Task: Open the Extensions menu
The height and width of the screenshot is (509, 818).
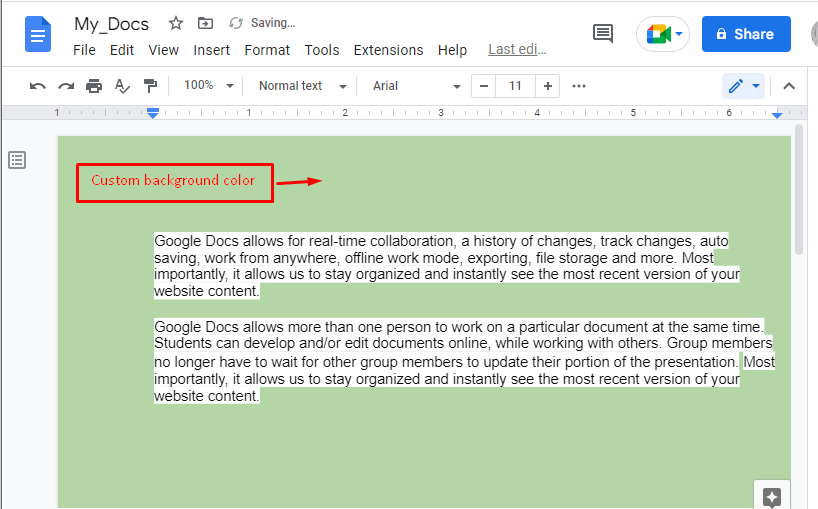Action: pos(388,50)
